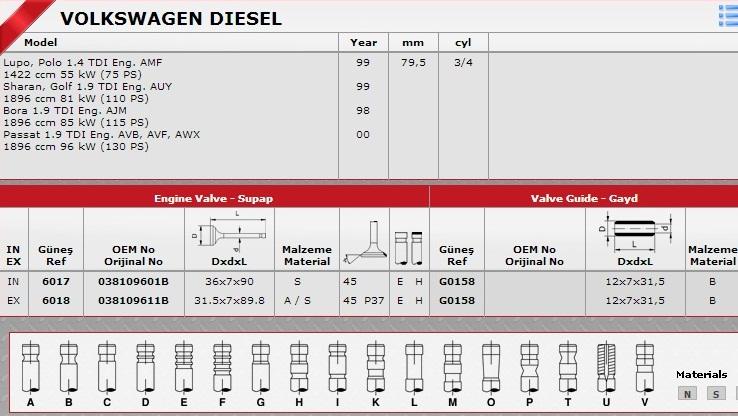
Task: Choose valve groove type I icon
Action: click(x=337, y=368)
